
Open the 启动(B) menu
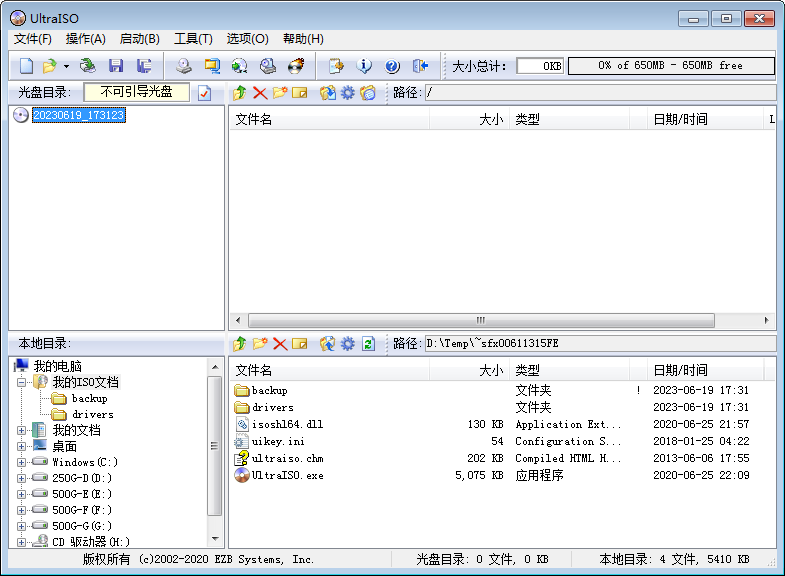(x=139, y=39)
